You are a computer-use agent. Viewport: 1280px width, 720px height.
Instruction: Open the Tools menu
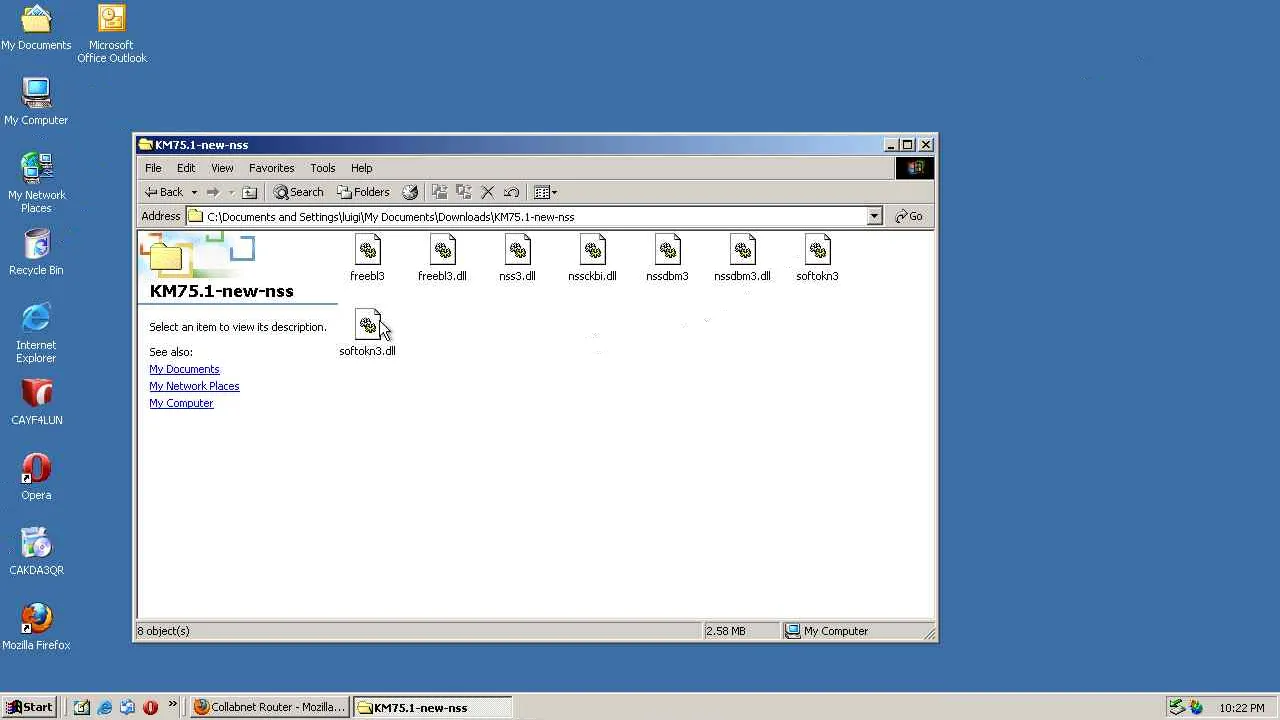click(323, 168)
